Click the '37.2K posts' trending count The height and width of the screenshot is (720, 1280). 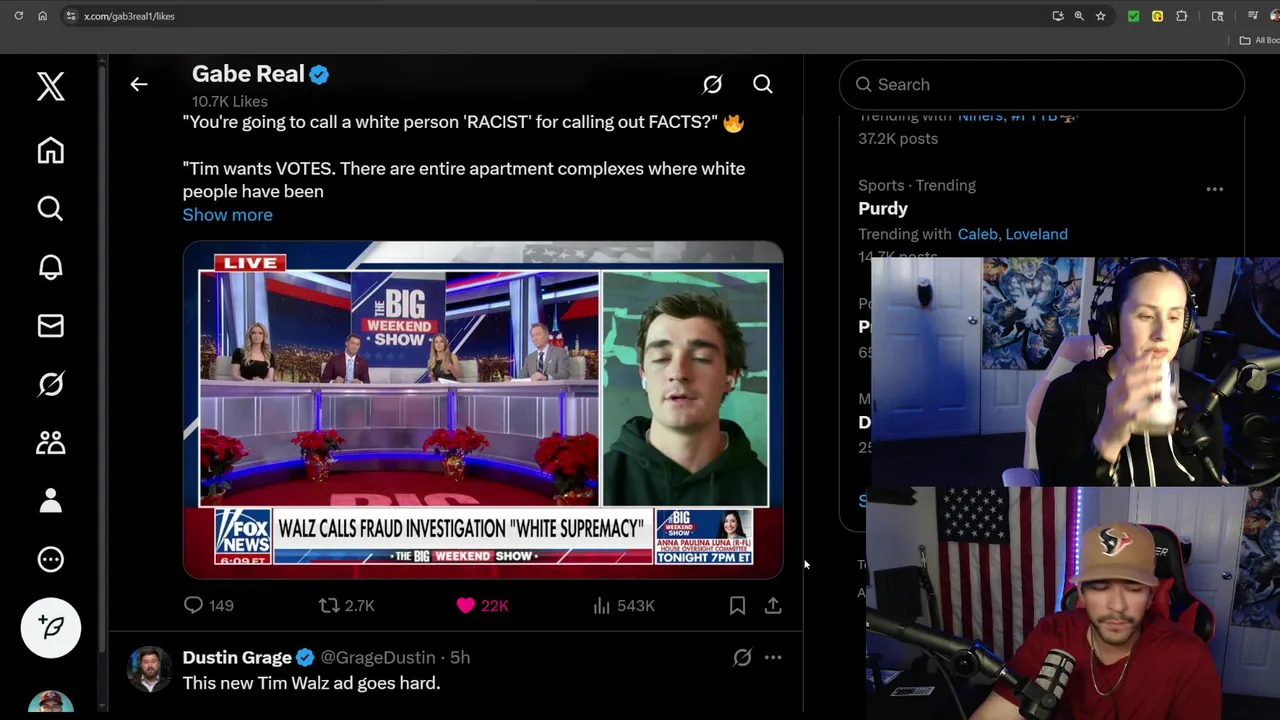coord(898,138)
